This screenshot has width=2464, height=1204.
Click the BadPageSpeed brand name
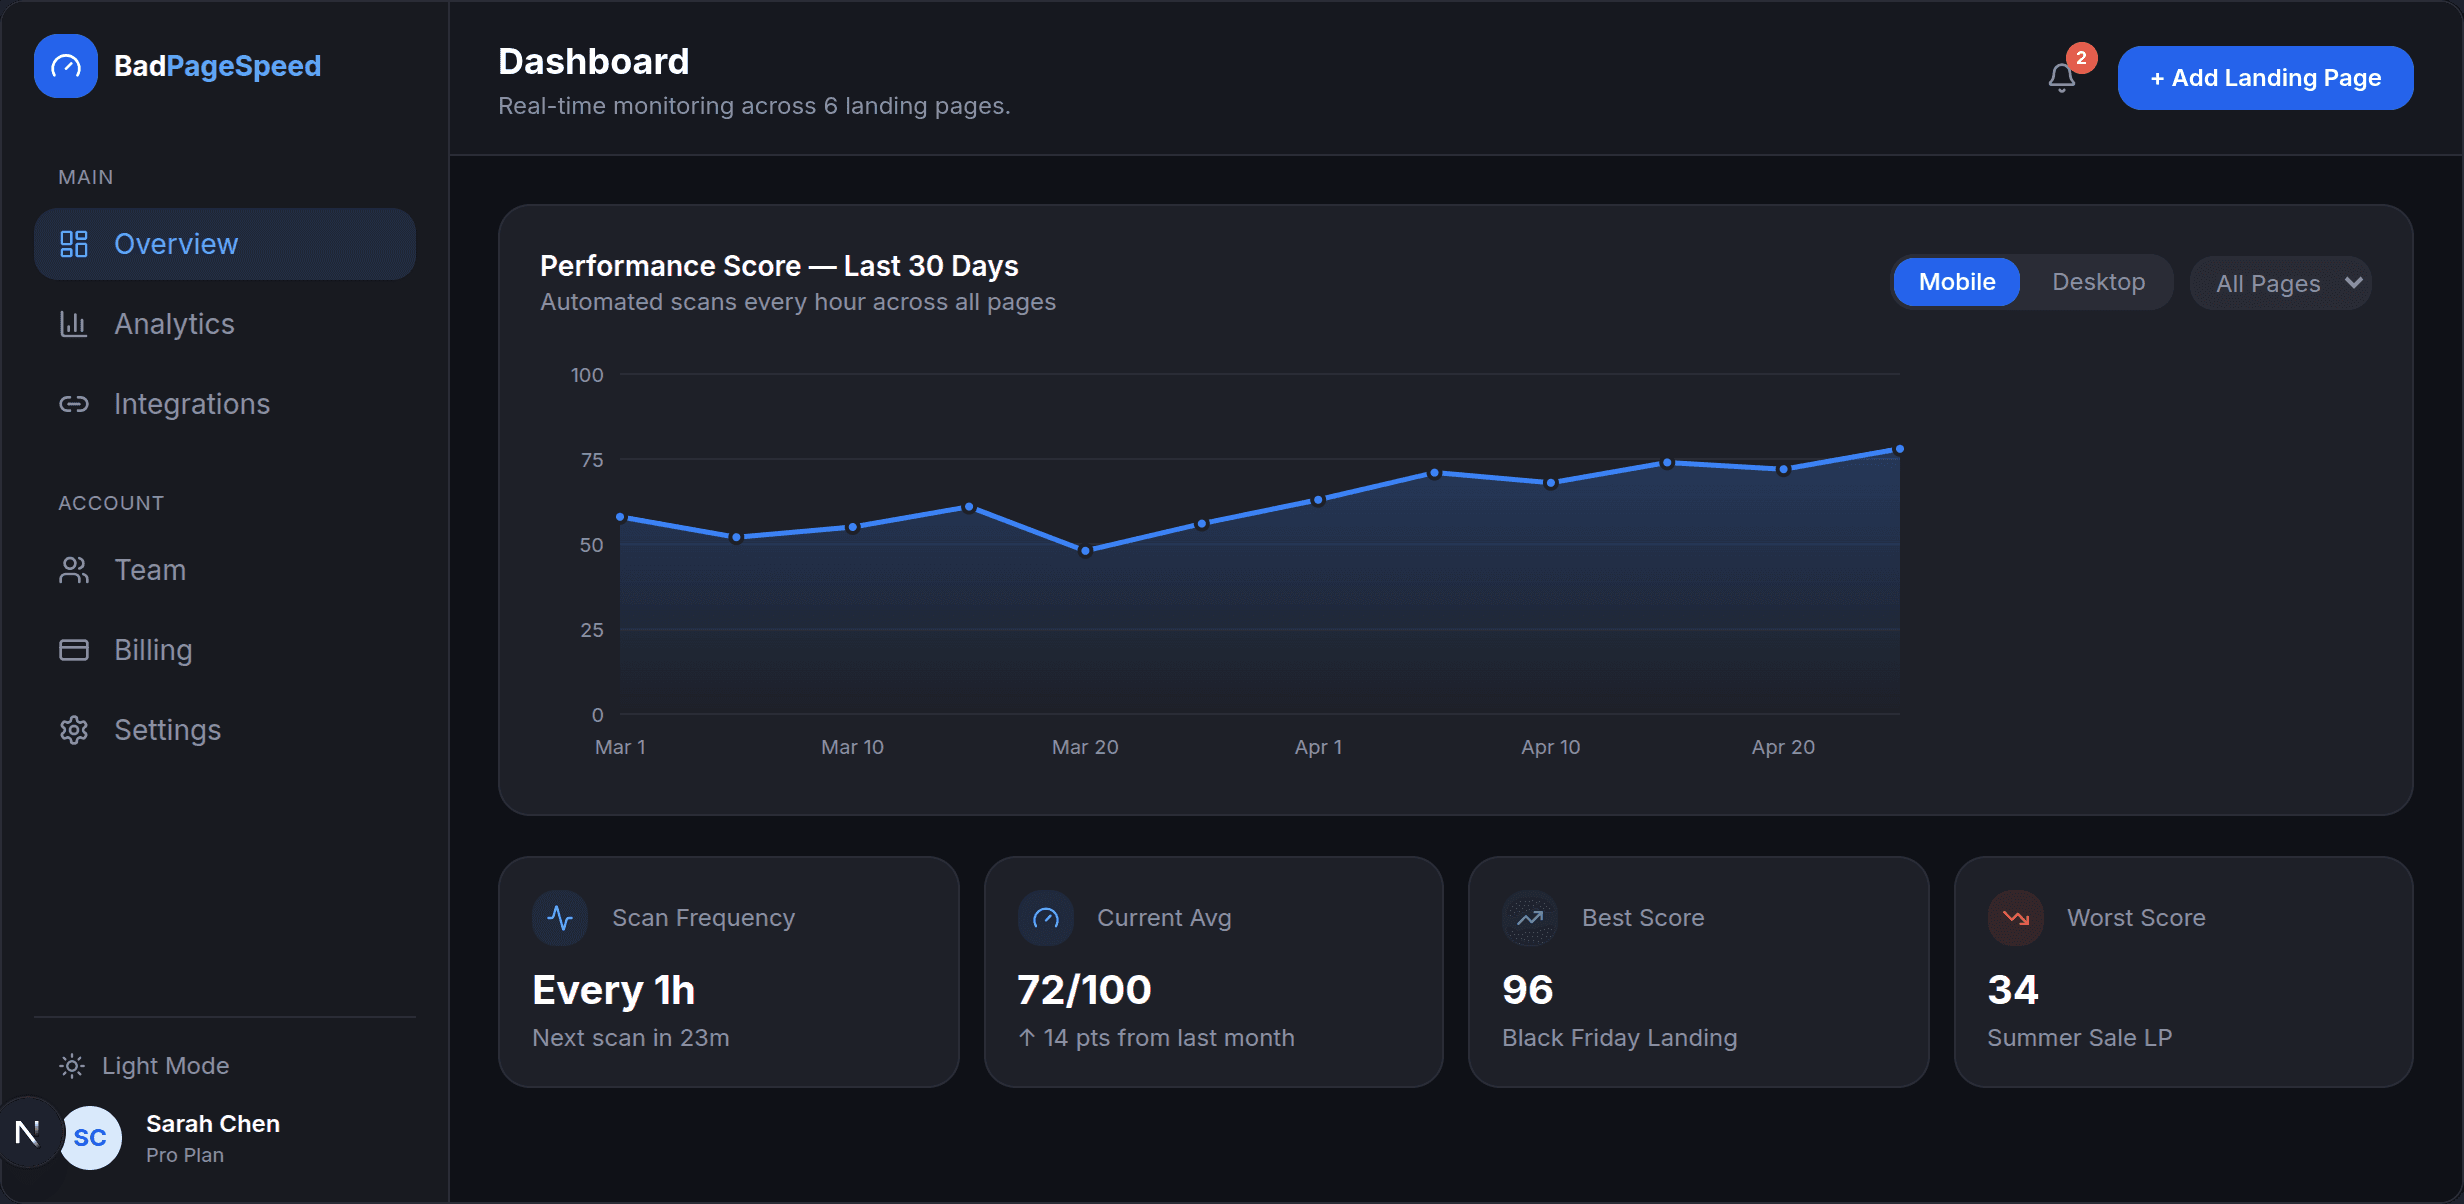point(218,66)
